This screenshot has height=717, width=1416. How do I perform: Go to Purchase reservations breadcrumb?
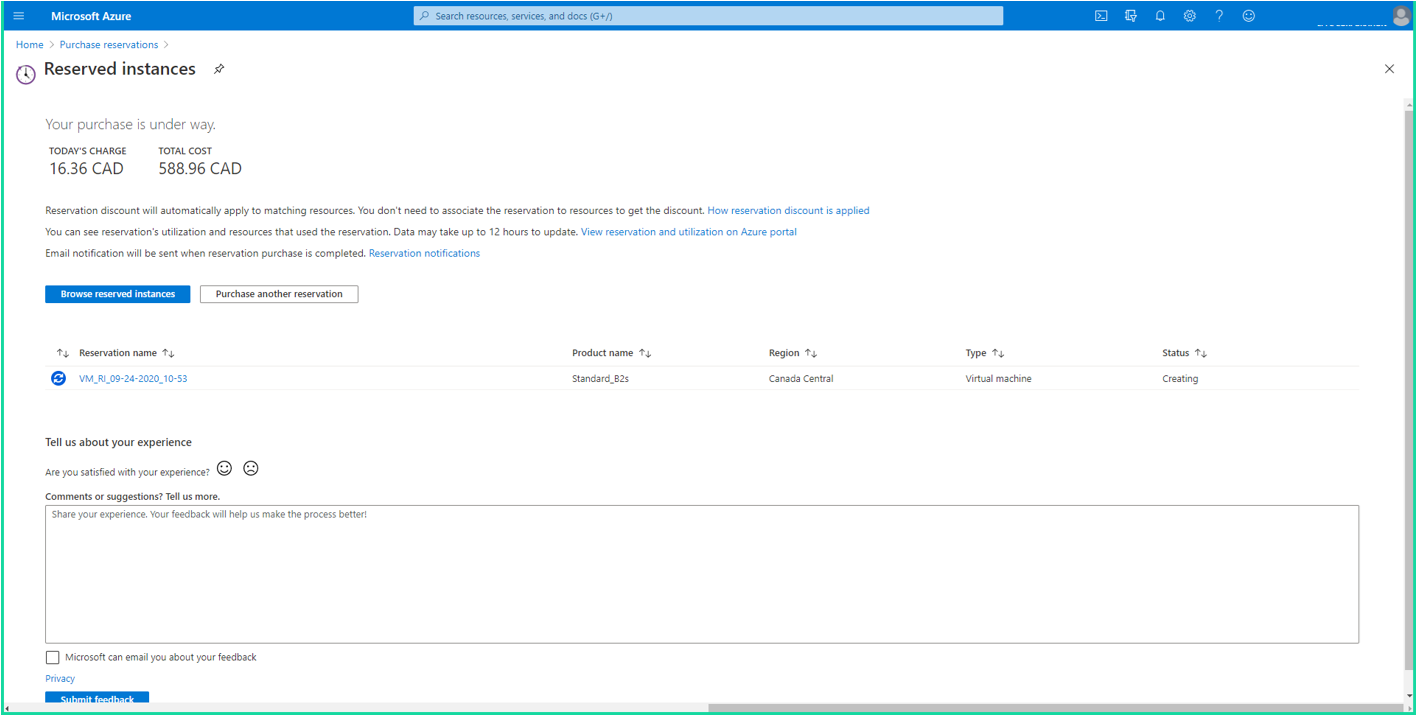point(109,45)
